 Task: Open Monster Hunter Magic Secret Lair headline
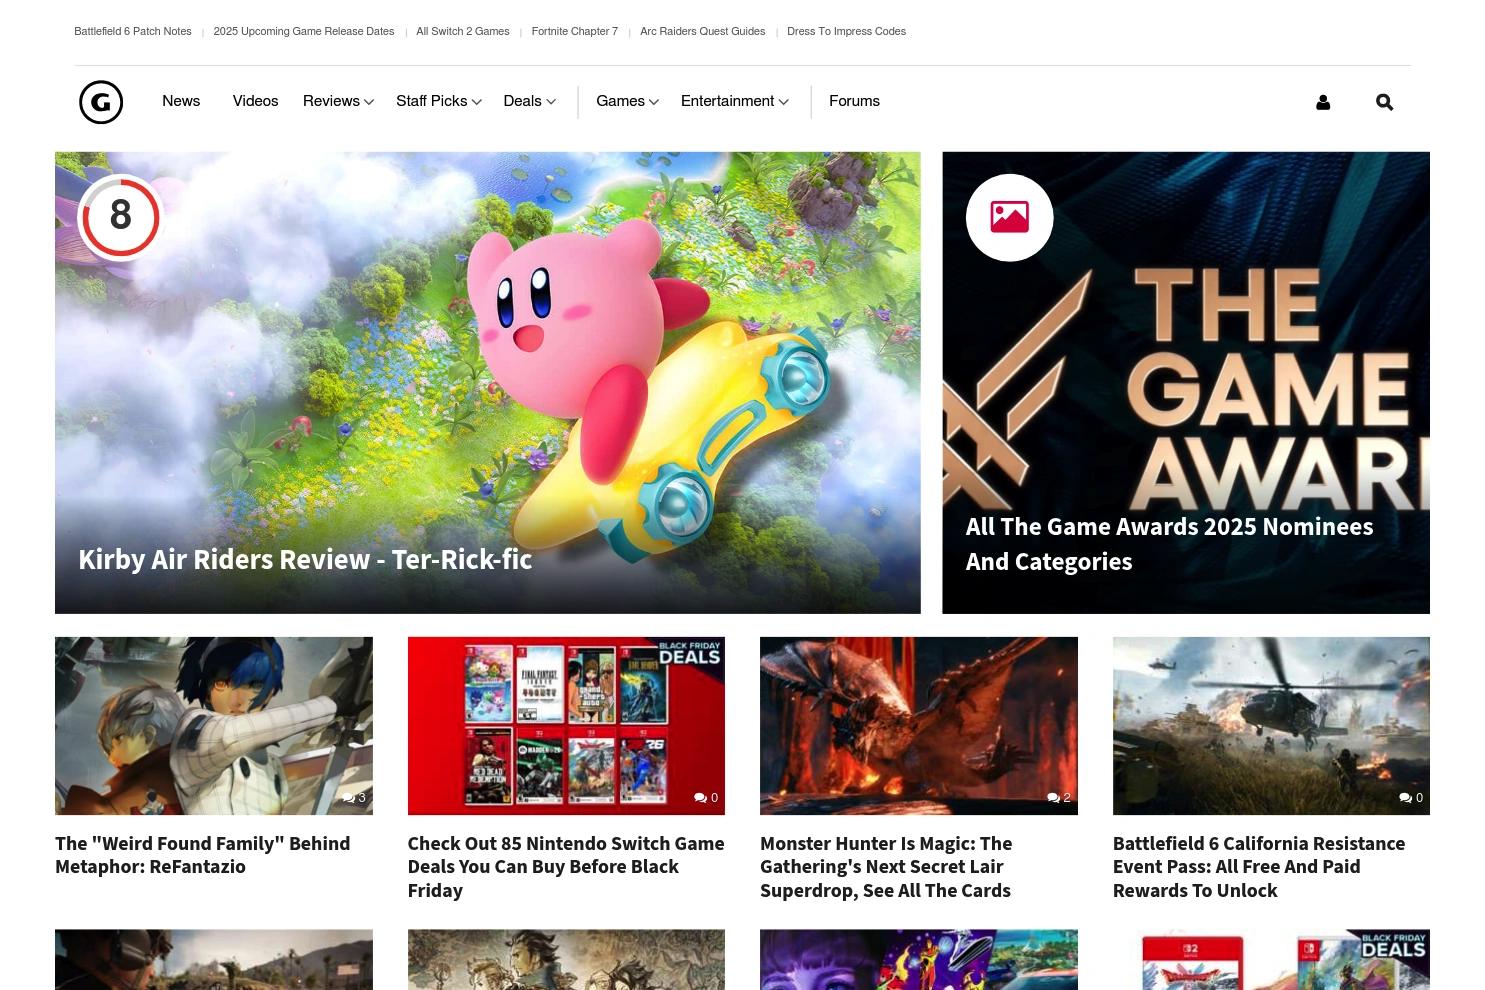(x=886, y=867)
